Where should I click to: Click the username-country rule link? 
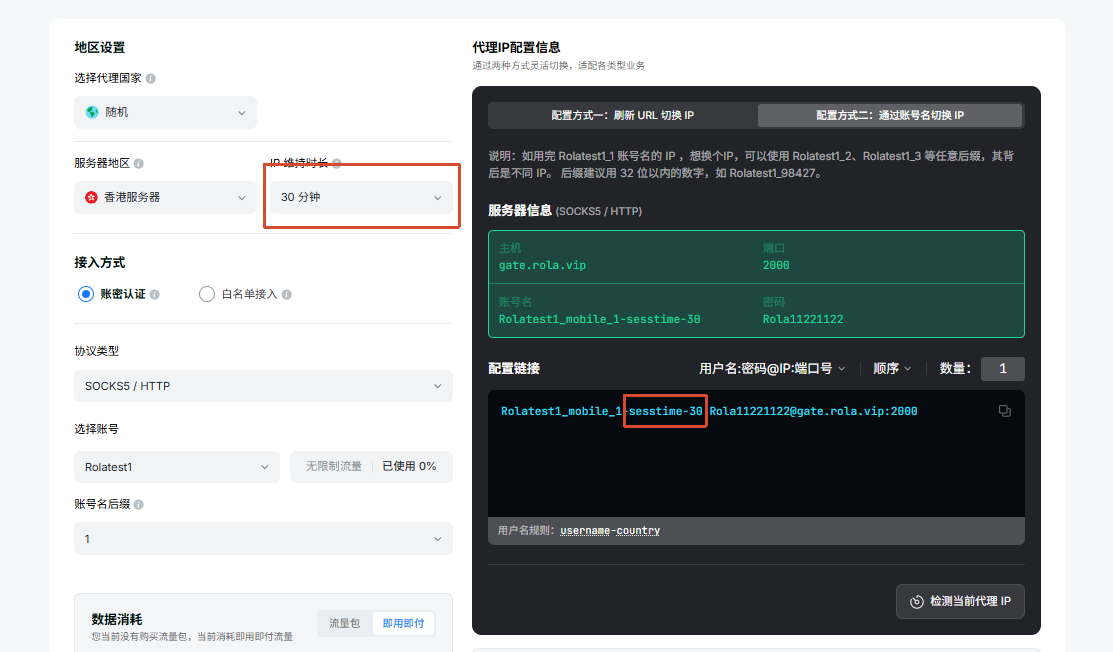click(610, 531)
